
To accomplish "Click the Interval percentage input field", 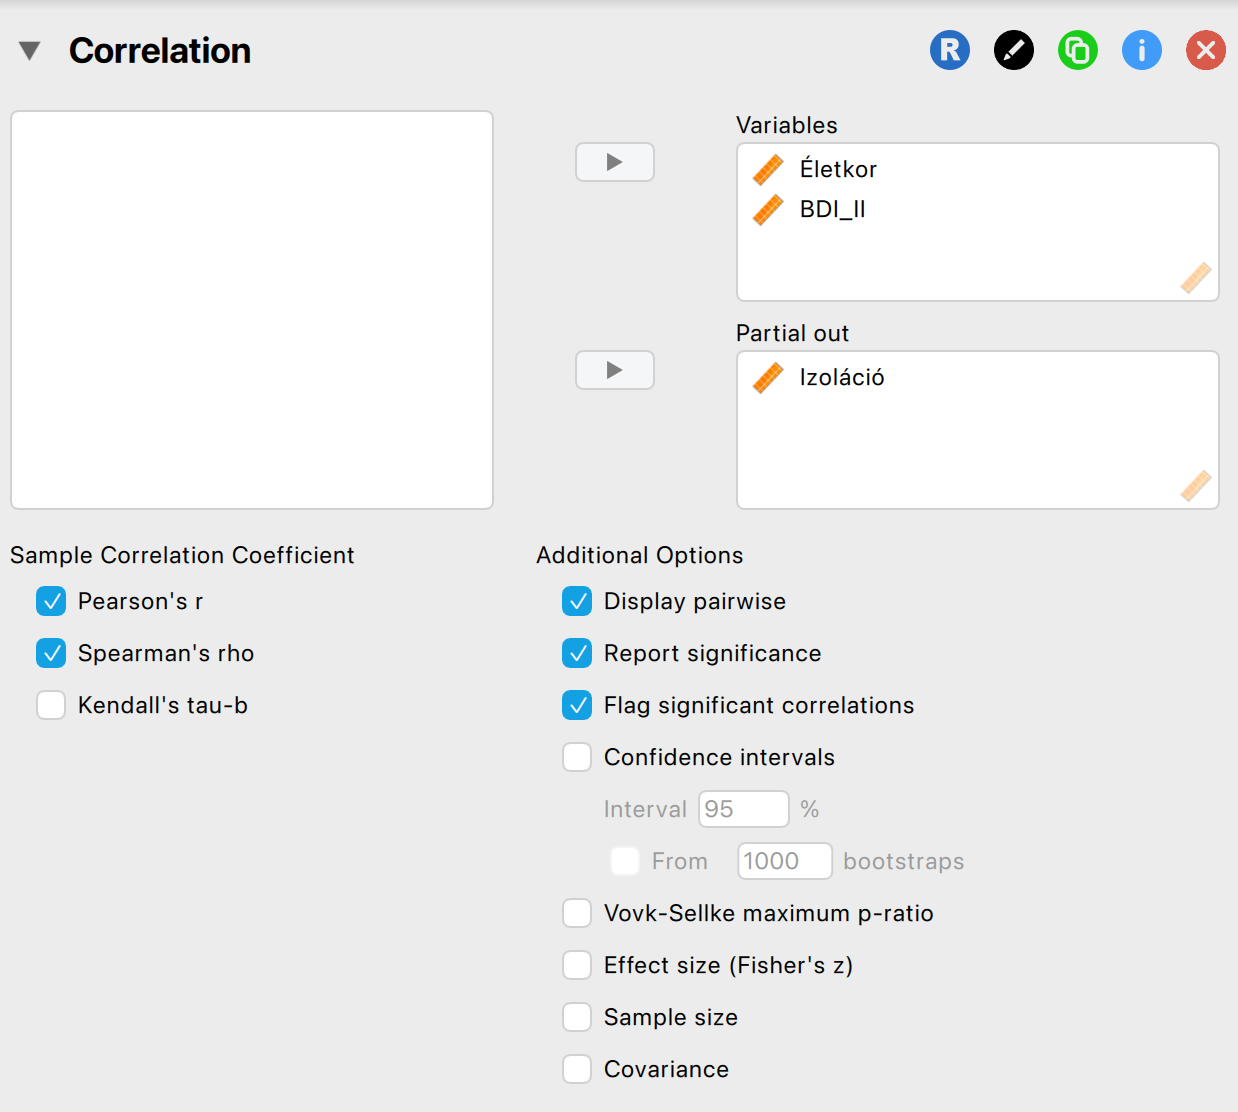I will (x=743, y=809).
